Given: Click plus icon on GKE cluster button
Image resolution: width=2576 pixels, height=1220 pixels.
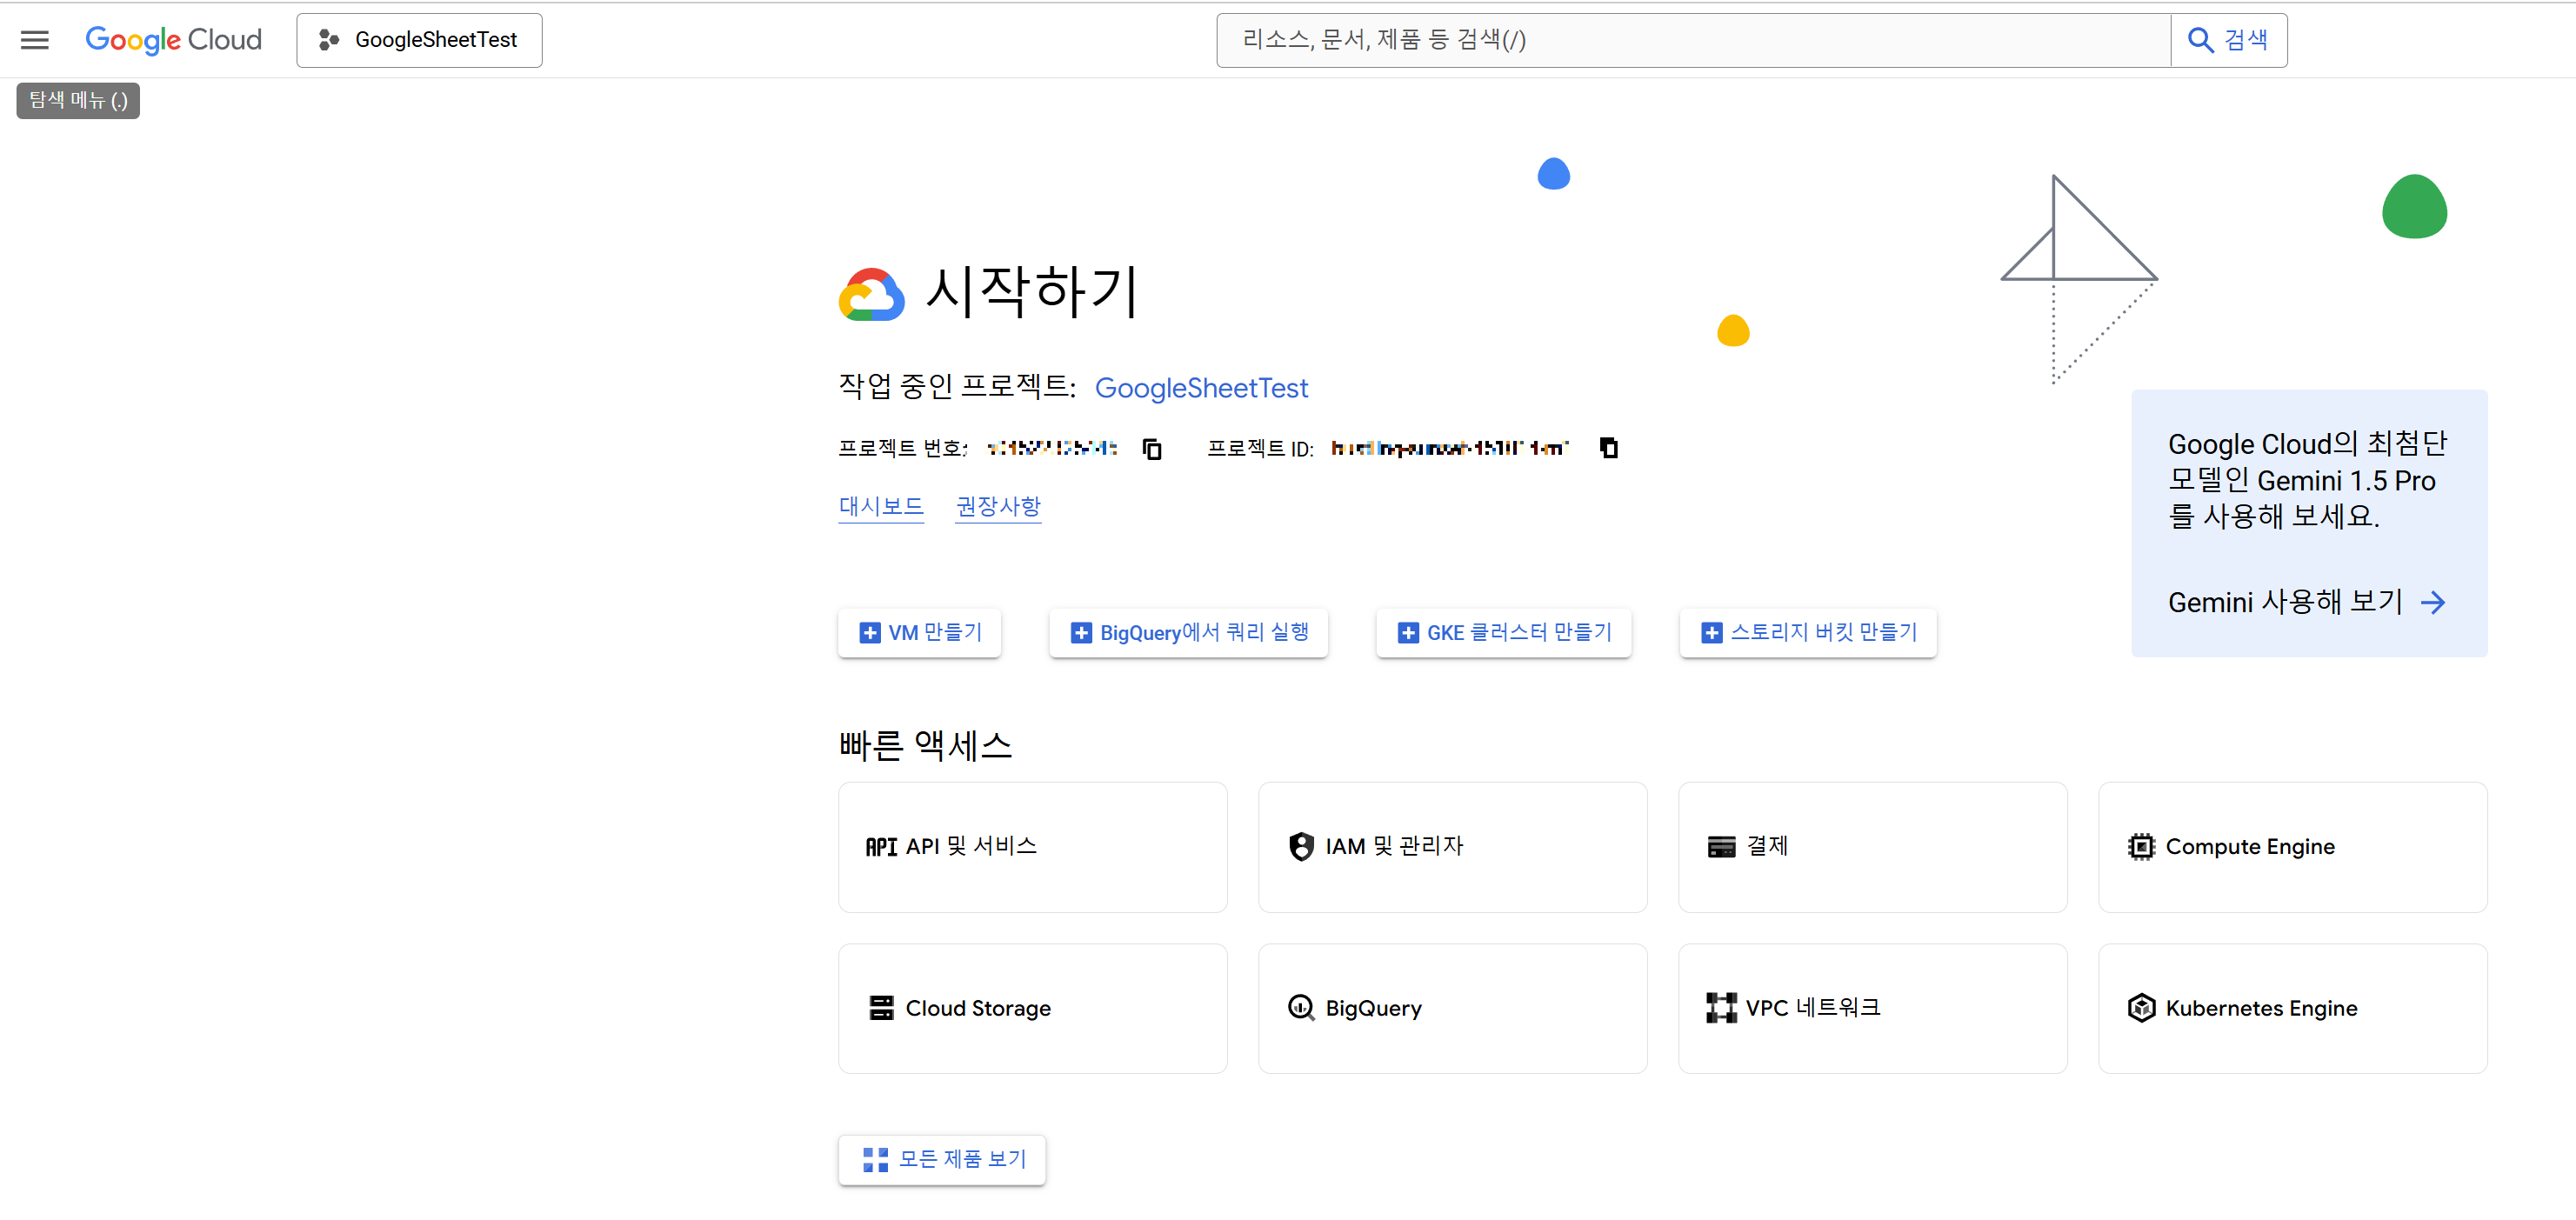Looking at the screenshot, I should coord(1408,633).
